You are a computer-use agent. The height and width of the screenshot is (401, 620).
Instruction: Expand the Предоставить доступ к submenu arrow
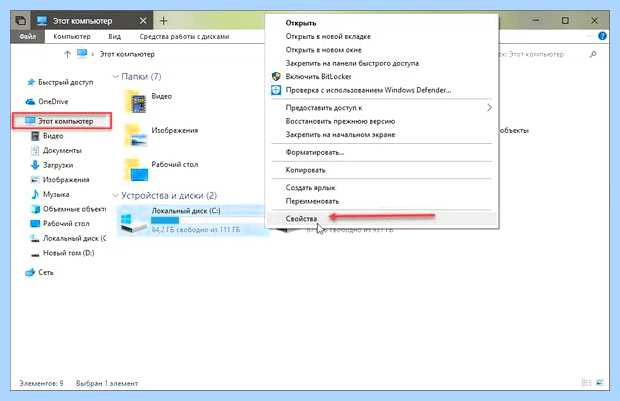click(489, 108)
